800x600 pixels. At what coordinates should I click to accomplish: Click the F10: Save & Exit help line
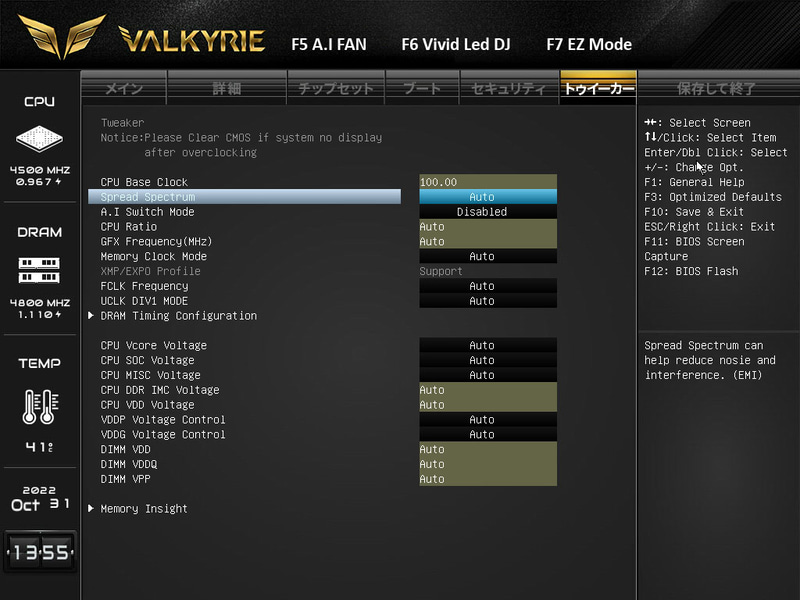click(x=694, y=212)
